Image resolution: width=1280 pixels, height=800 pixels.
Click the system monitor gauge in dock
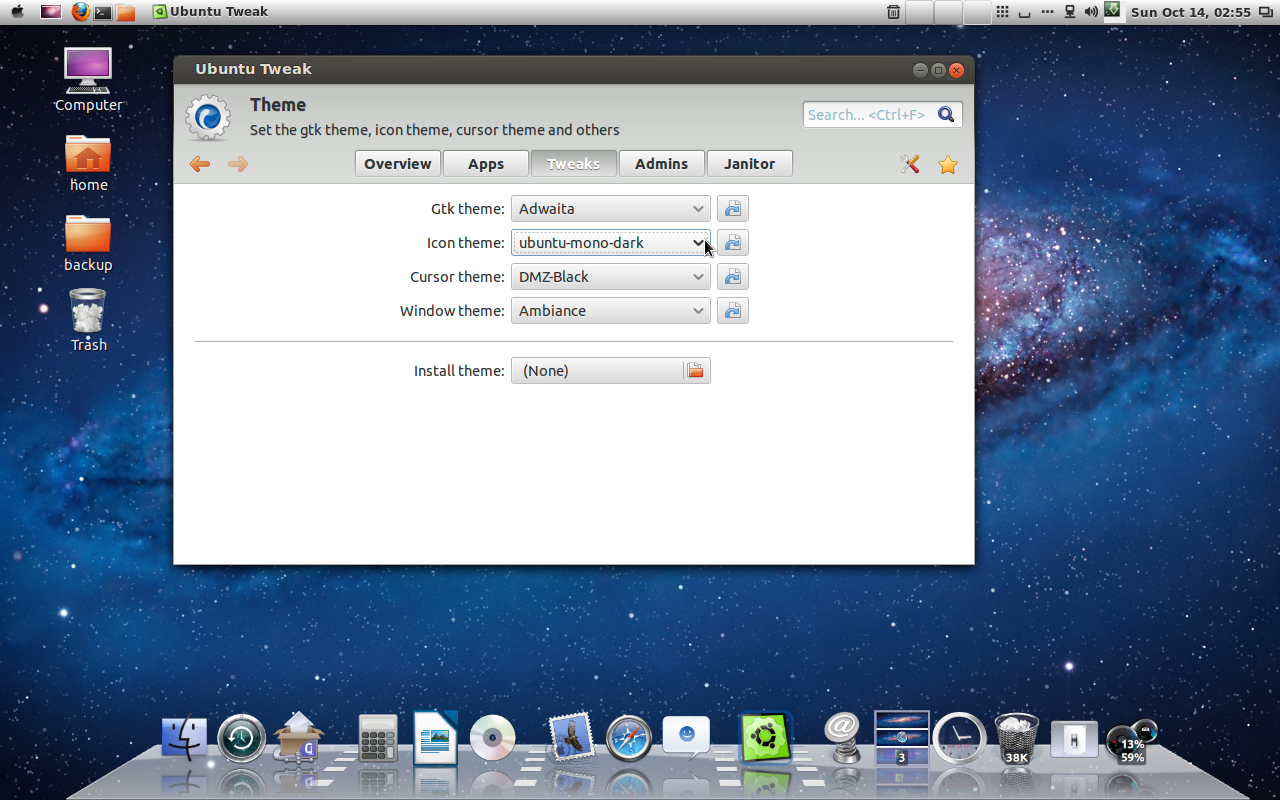click(1131, 742)
